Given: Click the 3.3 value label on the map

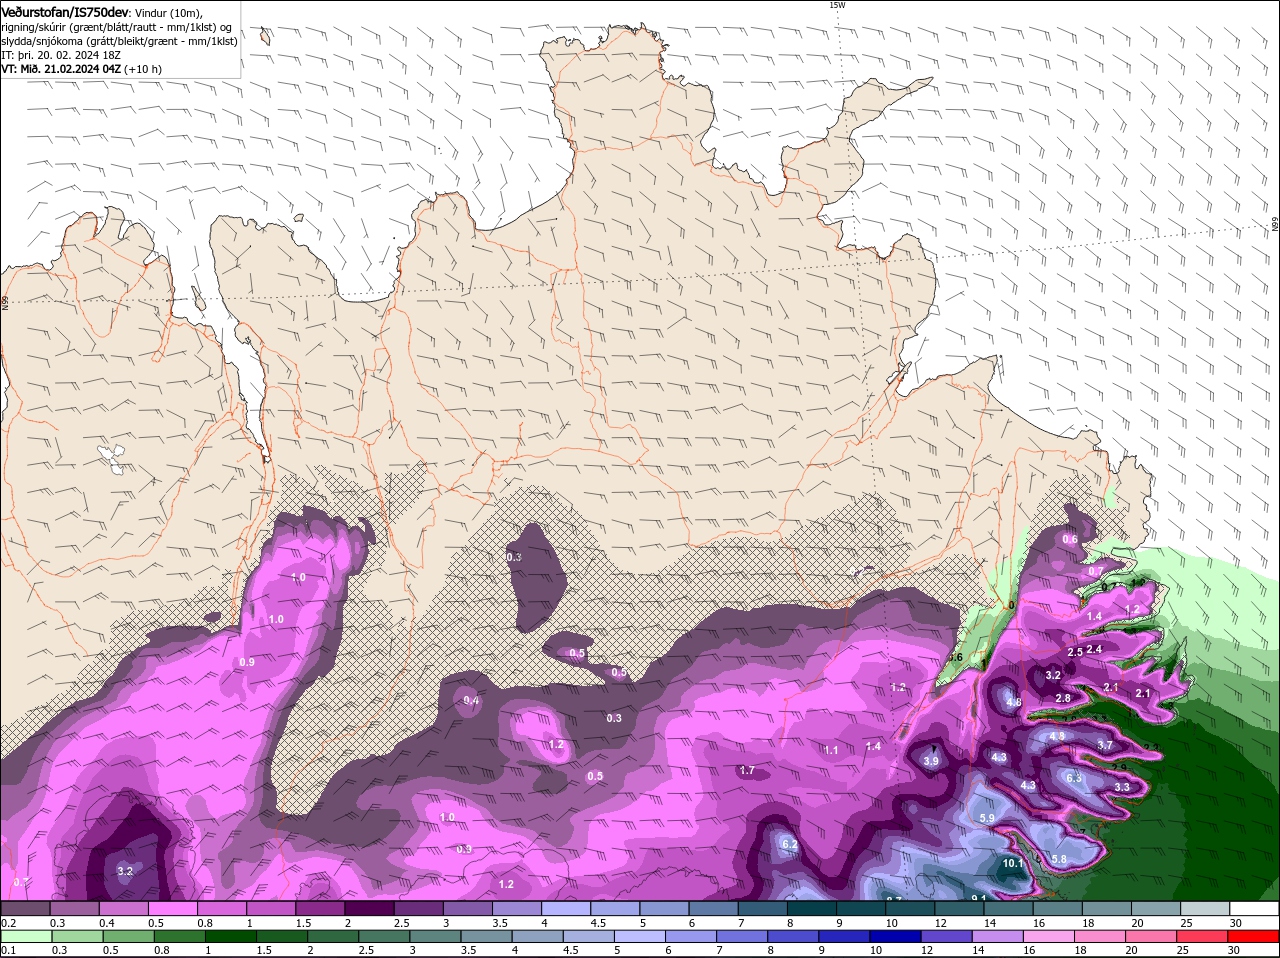Looking at the screenshot, I should pos(1122,787).
